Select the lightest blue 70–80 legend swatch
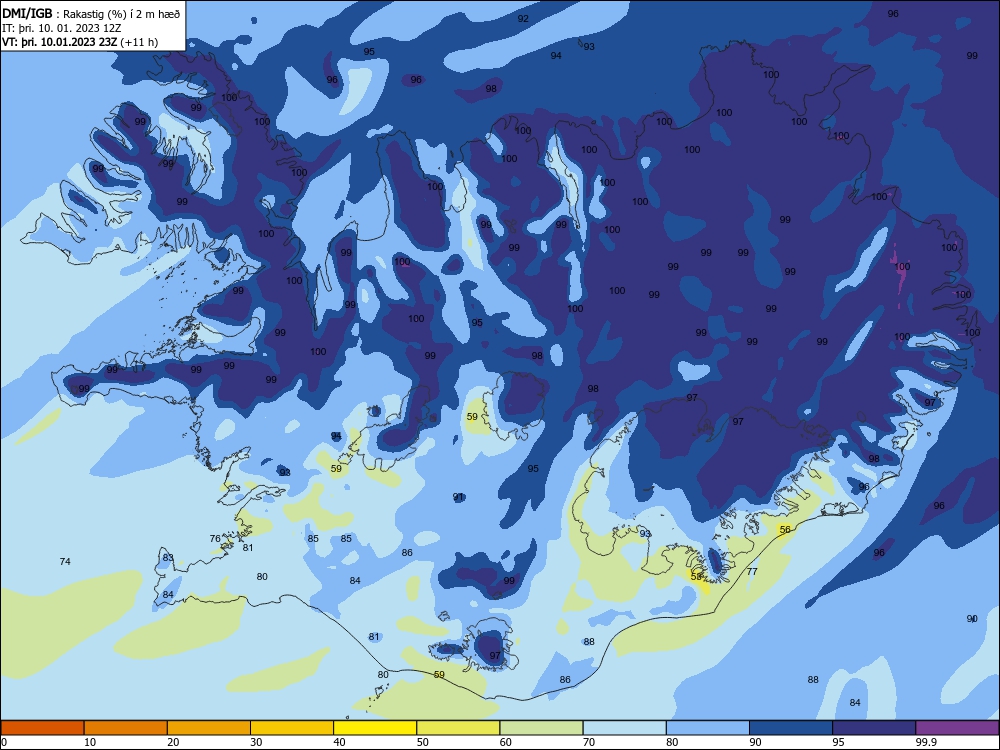The width and height of the screenshot is (1000, 750). (624, 728)
